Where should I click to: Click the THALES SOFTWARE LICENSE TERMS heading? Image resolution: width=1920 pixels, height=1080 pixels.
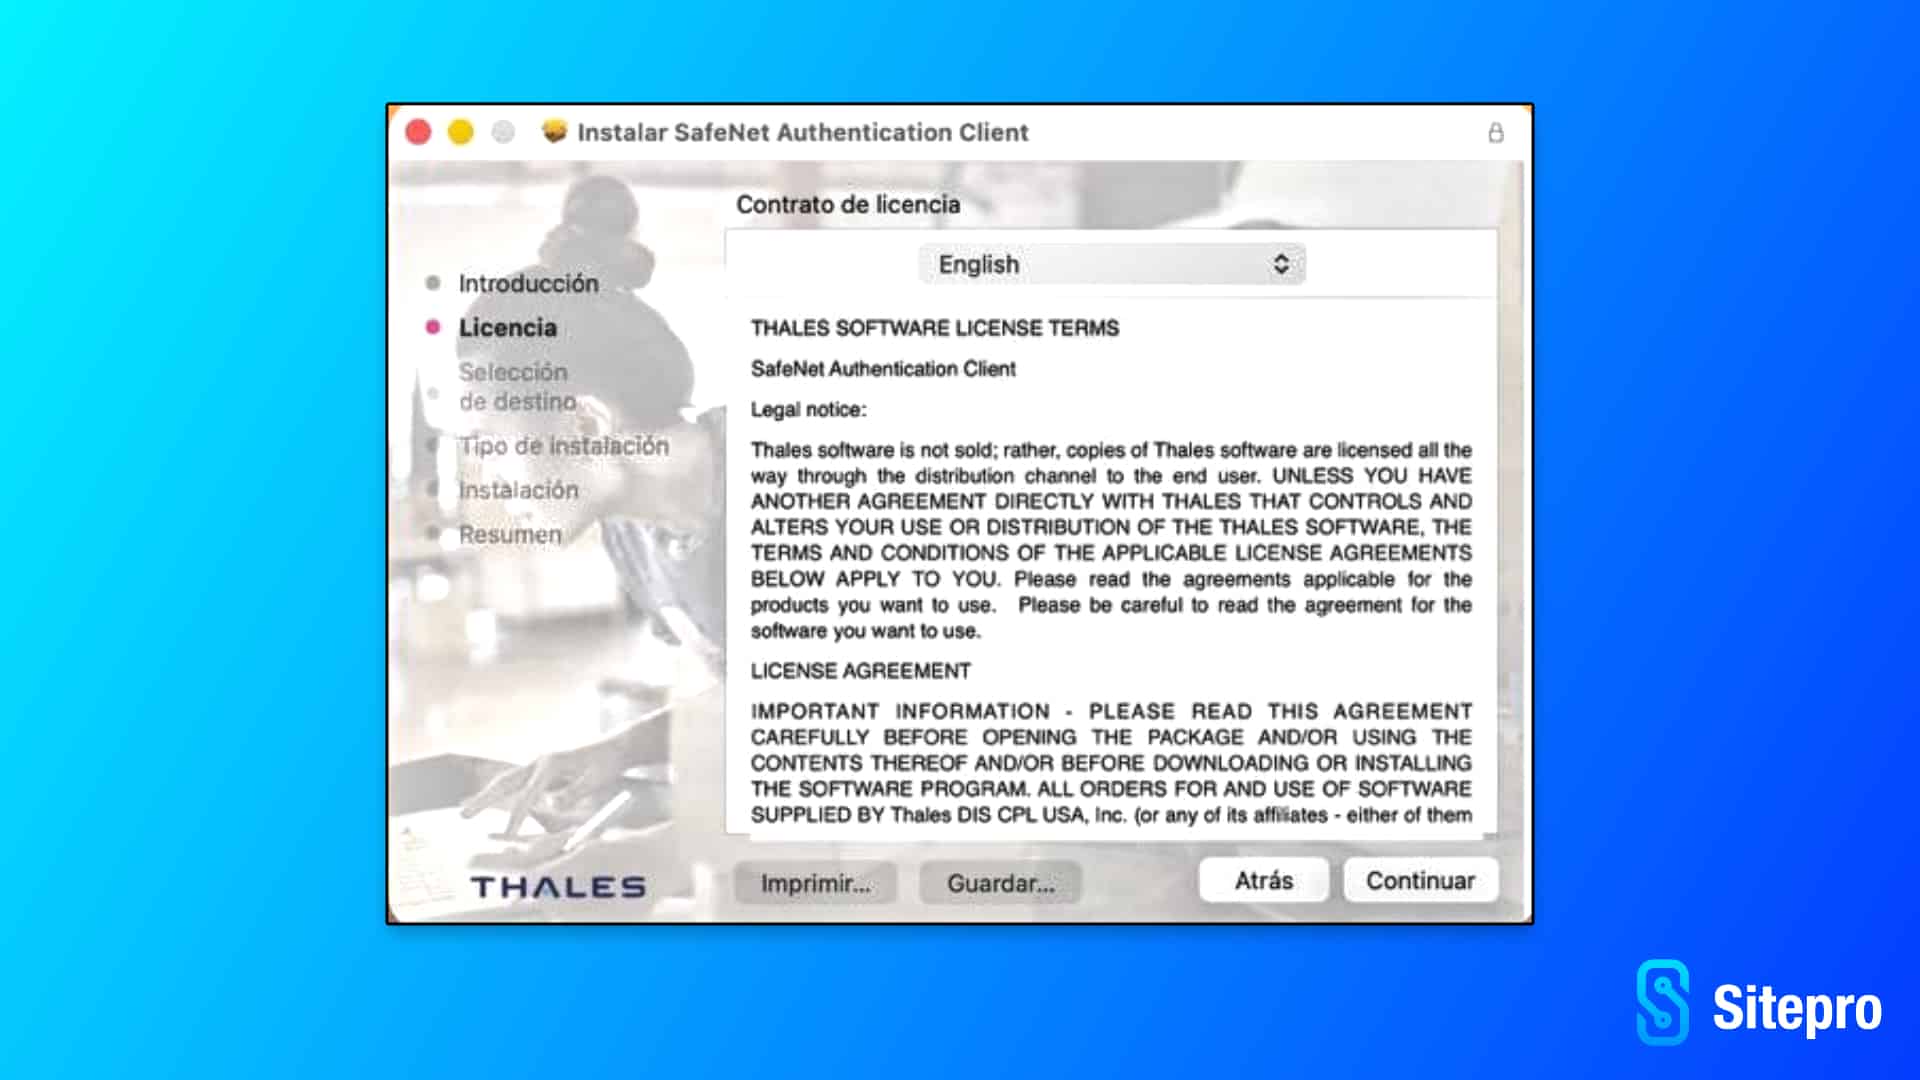(x=935, y=328)
